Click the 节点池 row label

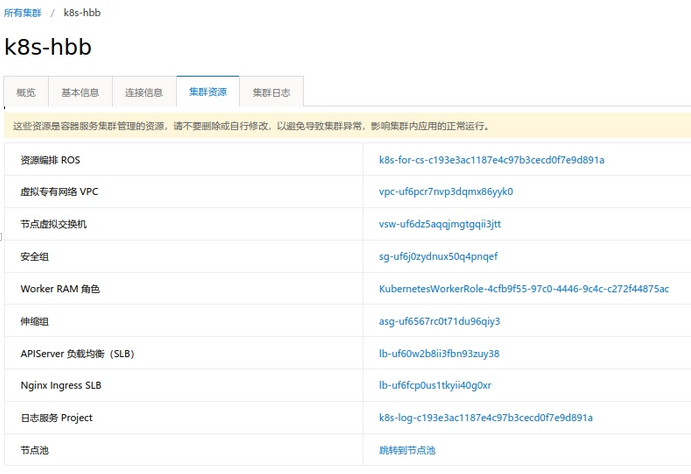coord(34,450)
